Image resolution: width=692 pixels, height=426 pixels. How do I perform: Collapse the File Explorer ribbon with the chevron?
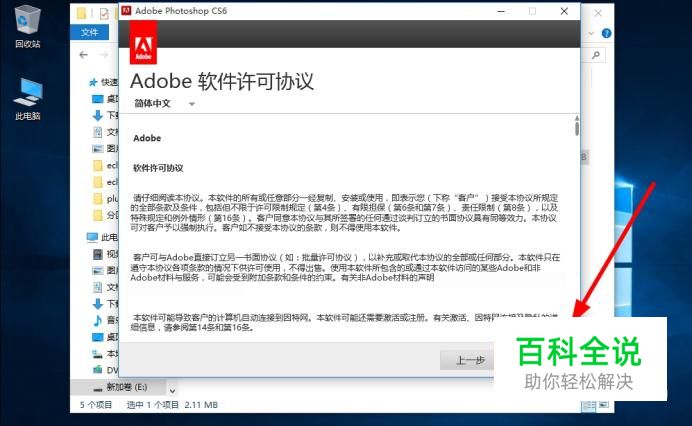coord(591,34)
